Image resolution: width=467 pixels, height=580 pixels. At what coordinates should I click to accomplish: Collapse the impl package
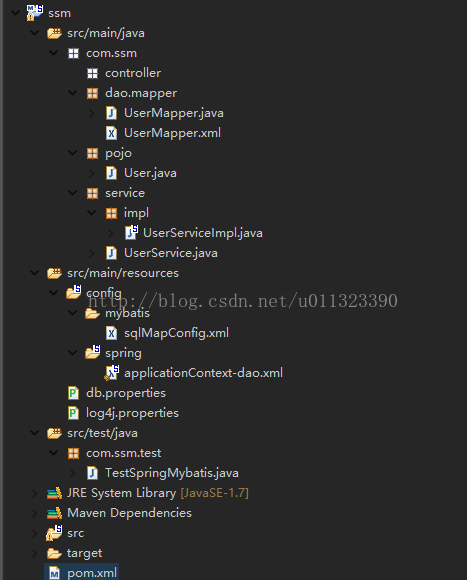click(x=92, y=213)
